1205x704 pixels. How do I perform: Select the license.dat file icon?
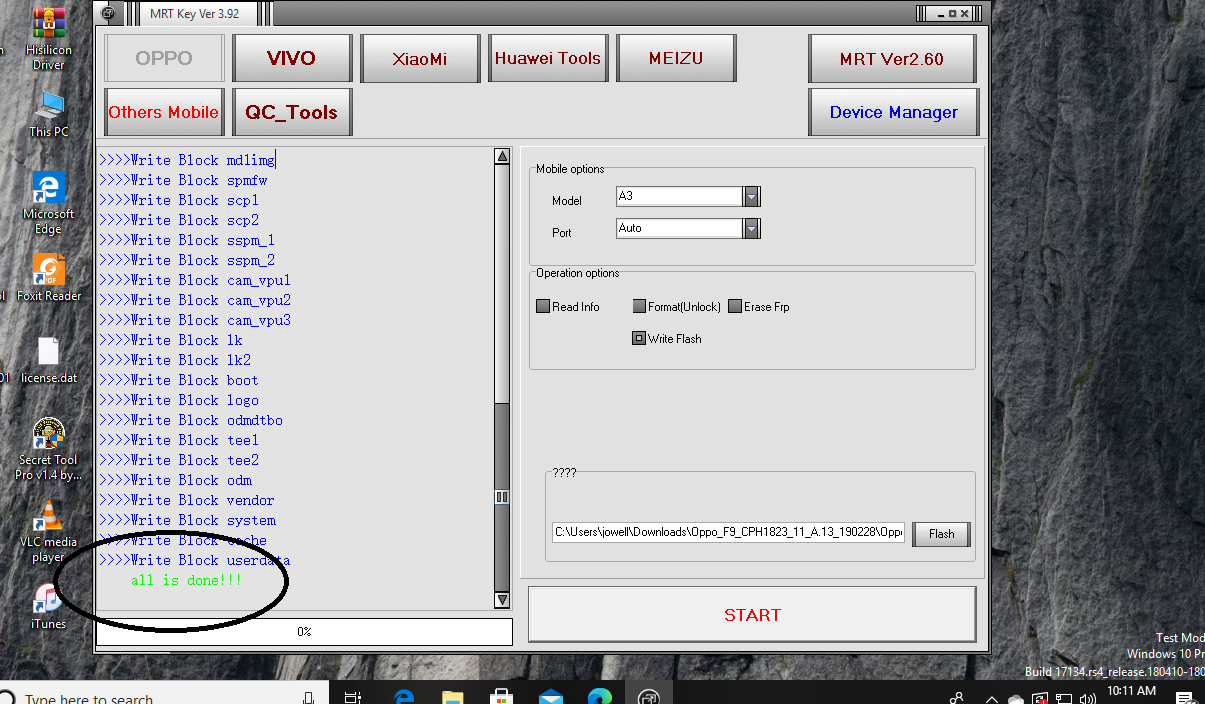click(x=48, y=361)
